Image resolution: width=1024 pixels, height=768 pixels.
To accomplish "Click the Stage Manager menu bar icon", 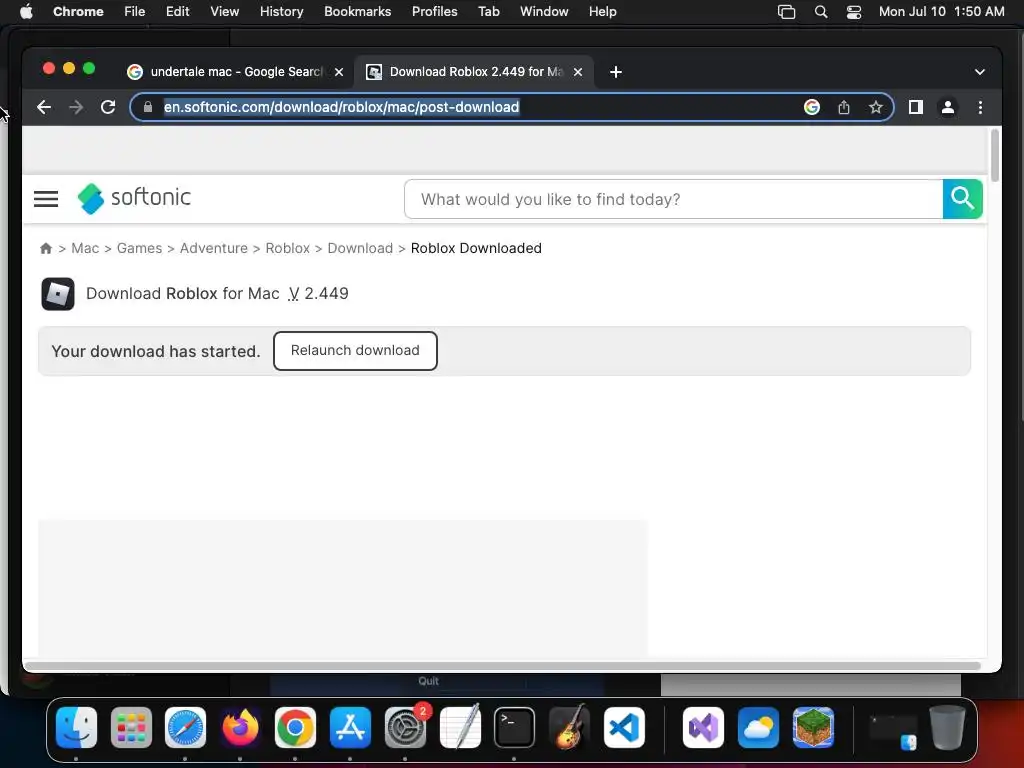I will [x=786, y=12].
